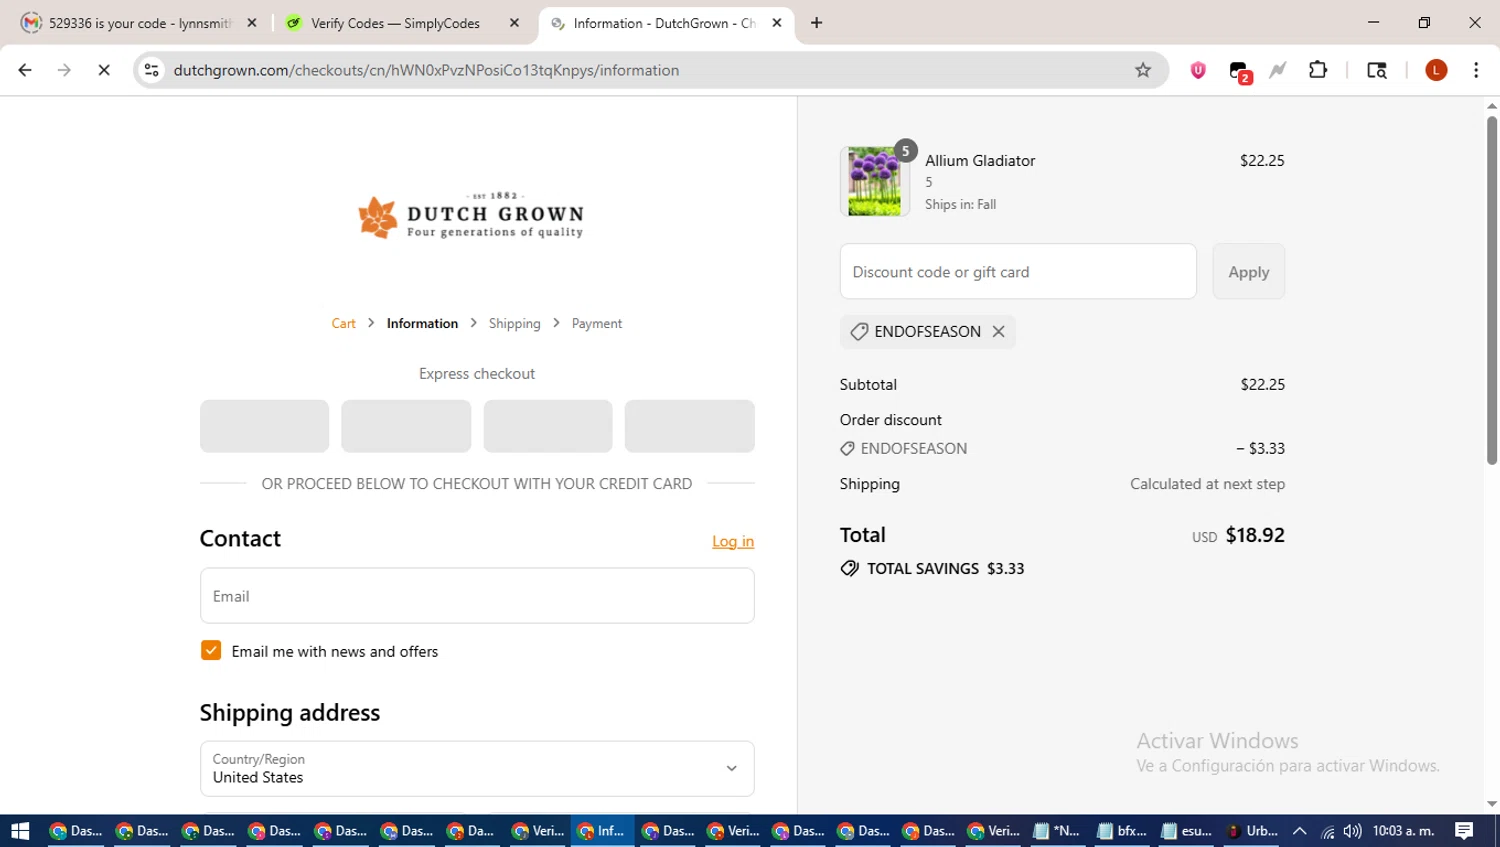Click the Payment breadcrumb step
Screen dimensions: 1500x847
tap(596, 324)
